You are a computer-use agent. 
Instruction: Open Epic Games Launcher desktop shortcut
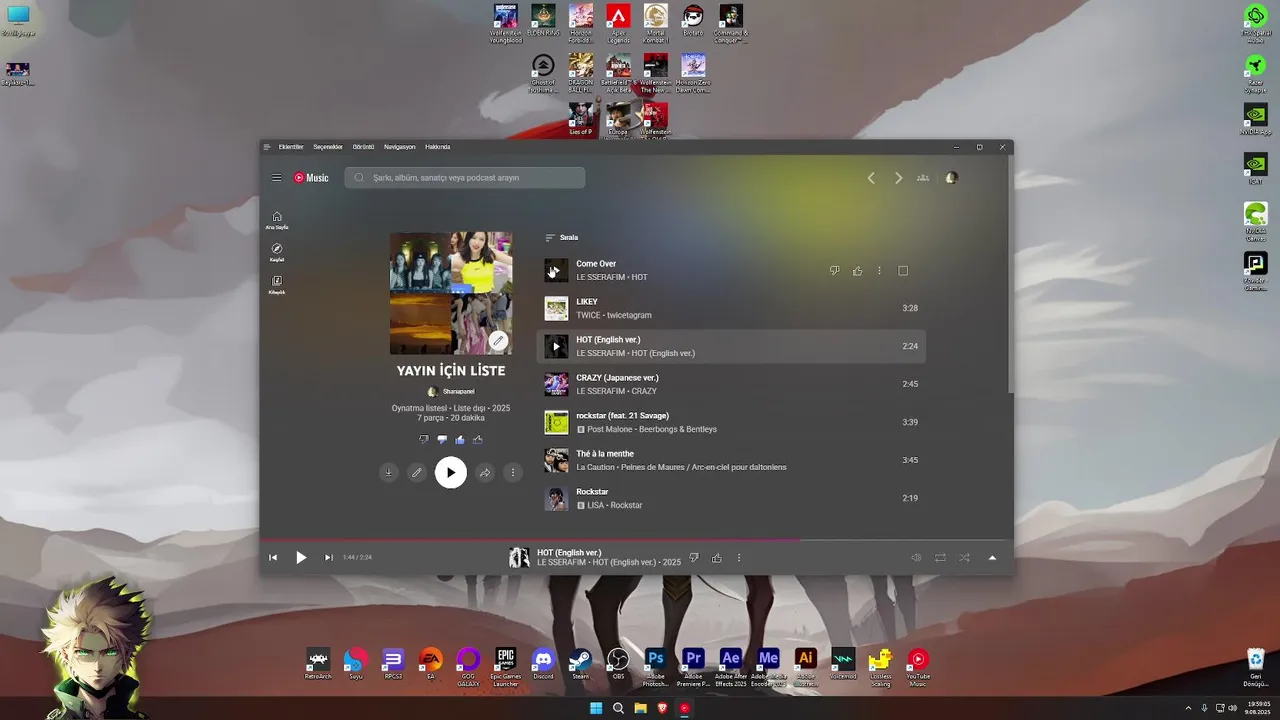click(x=506, y=667)
